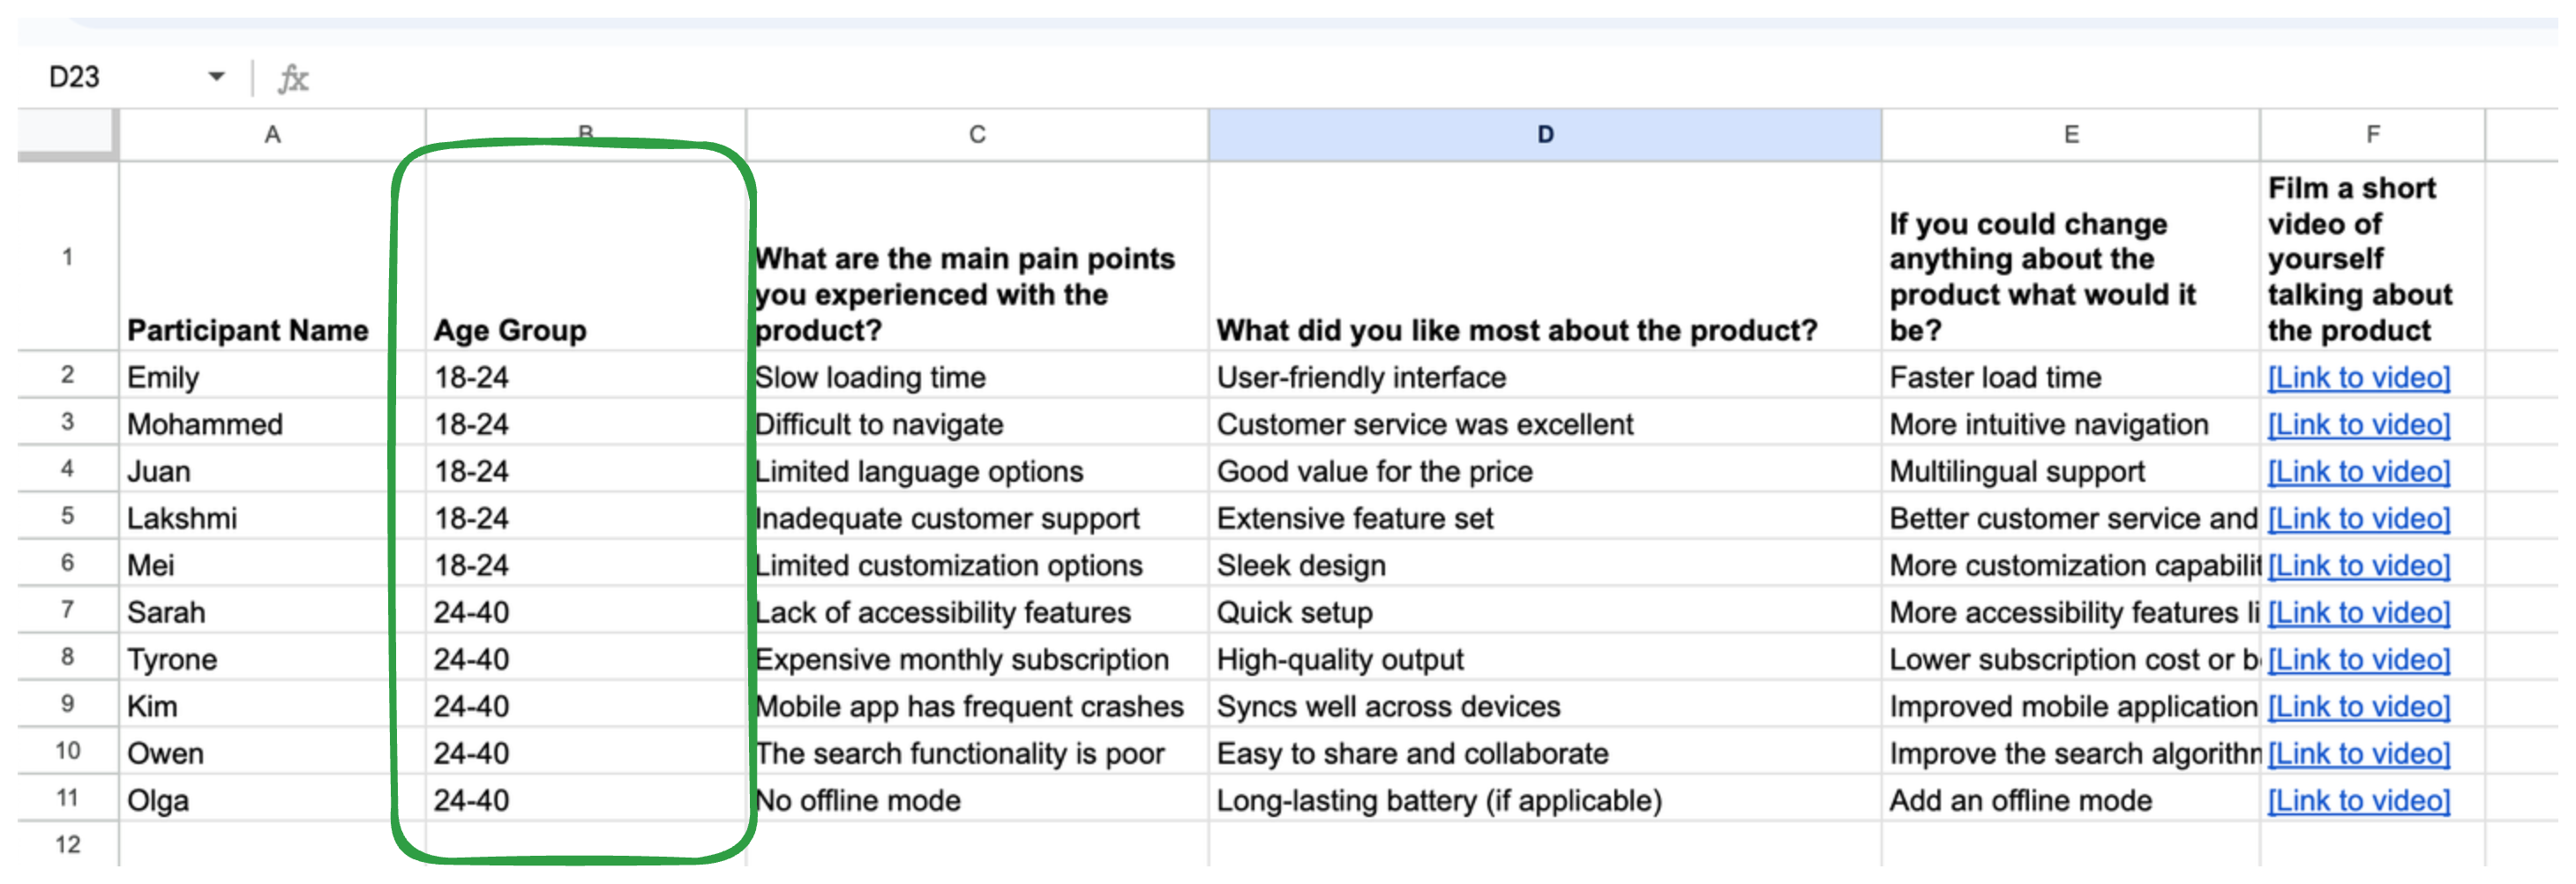This screenshot has height=884, width=2576.
Task: Open Mei's Link to video
Action: pyautogui.click(x=2358, y=565)
